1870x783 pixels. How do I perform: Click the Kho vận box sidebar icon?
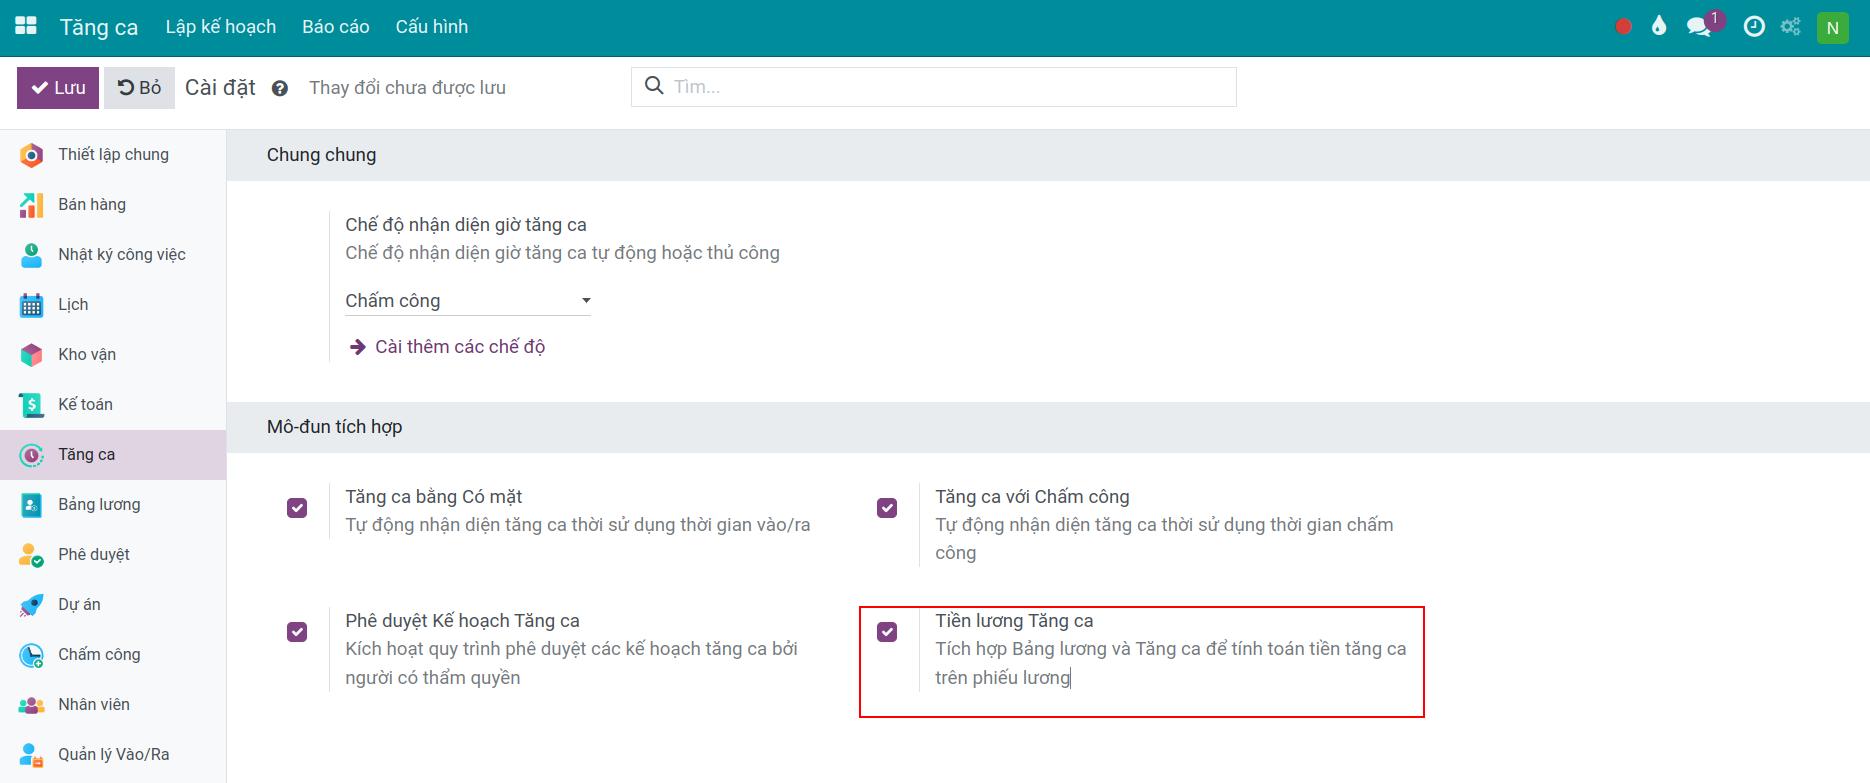click(32, 355)
